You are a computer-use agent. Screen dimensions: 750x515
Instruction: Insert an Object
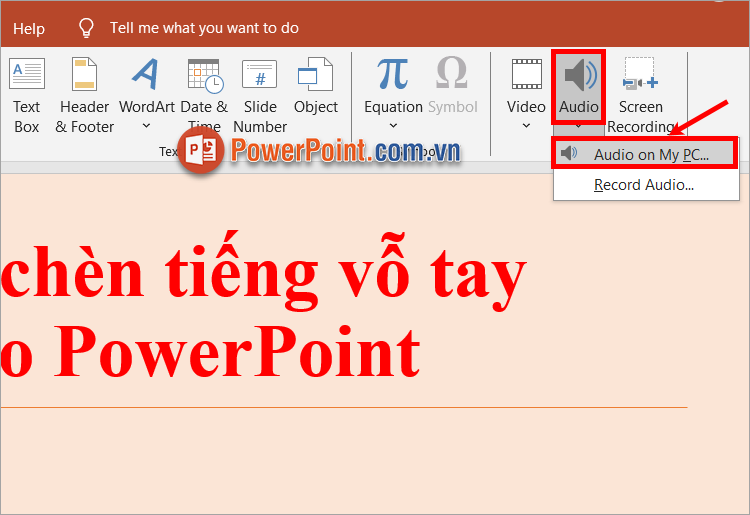click(x=316, y=86)
